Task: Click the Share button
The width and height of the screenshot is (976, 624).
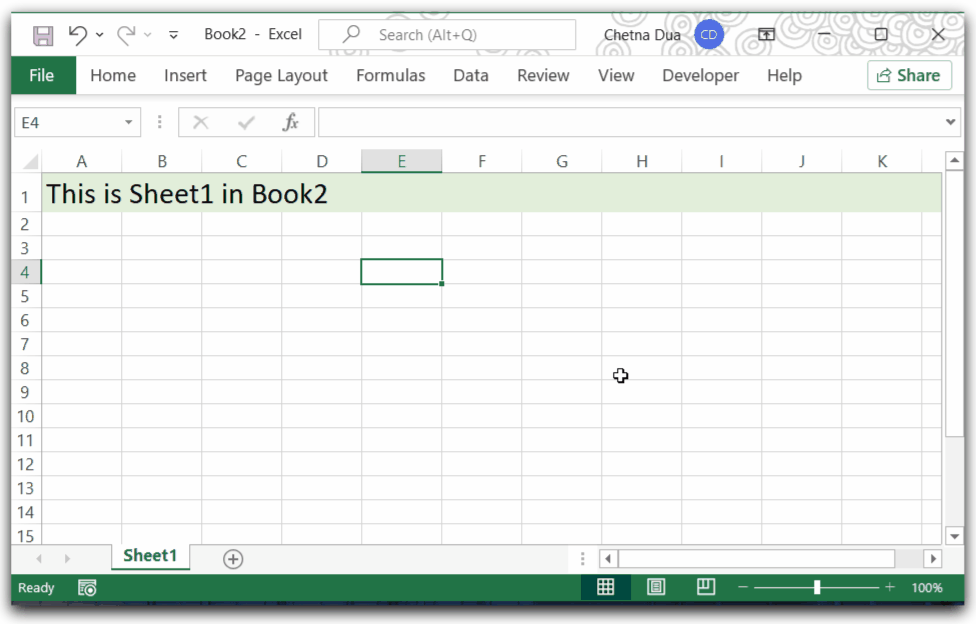Action: 908,75
